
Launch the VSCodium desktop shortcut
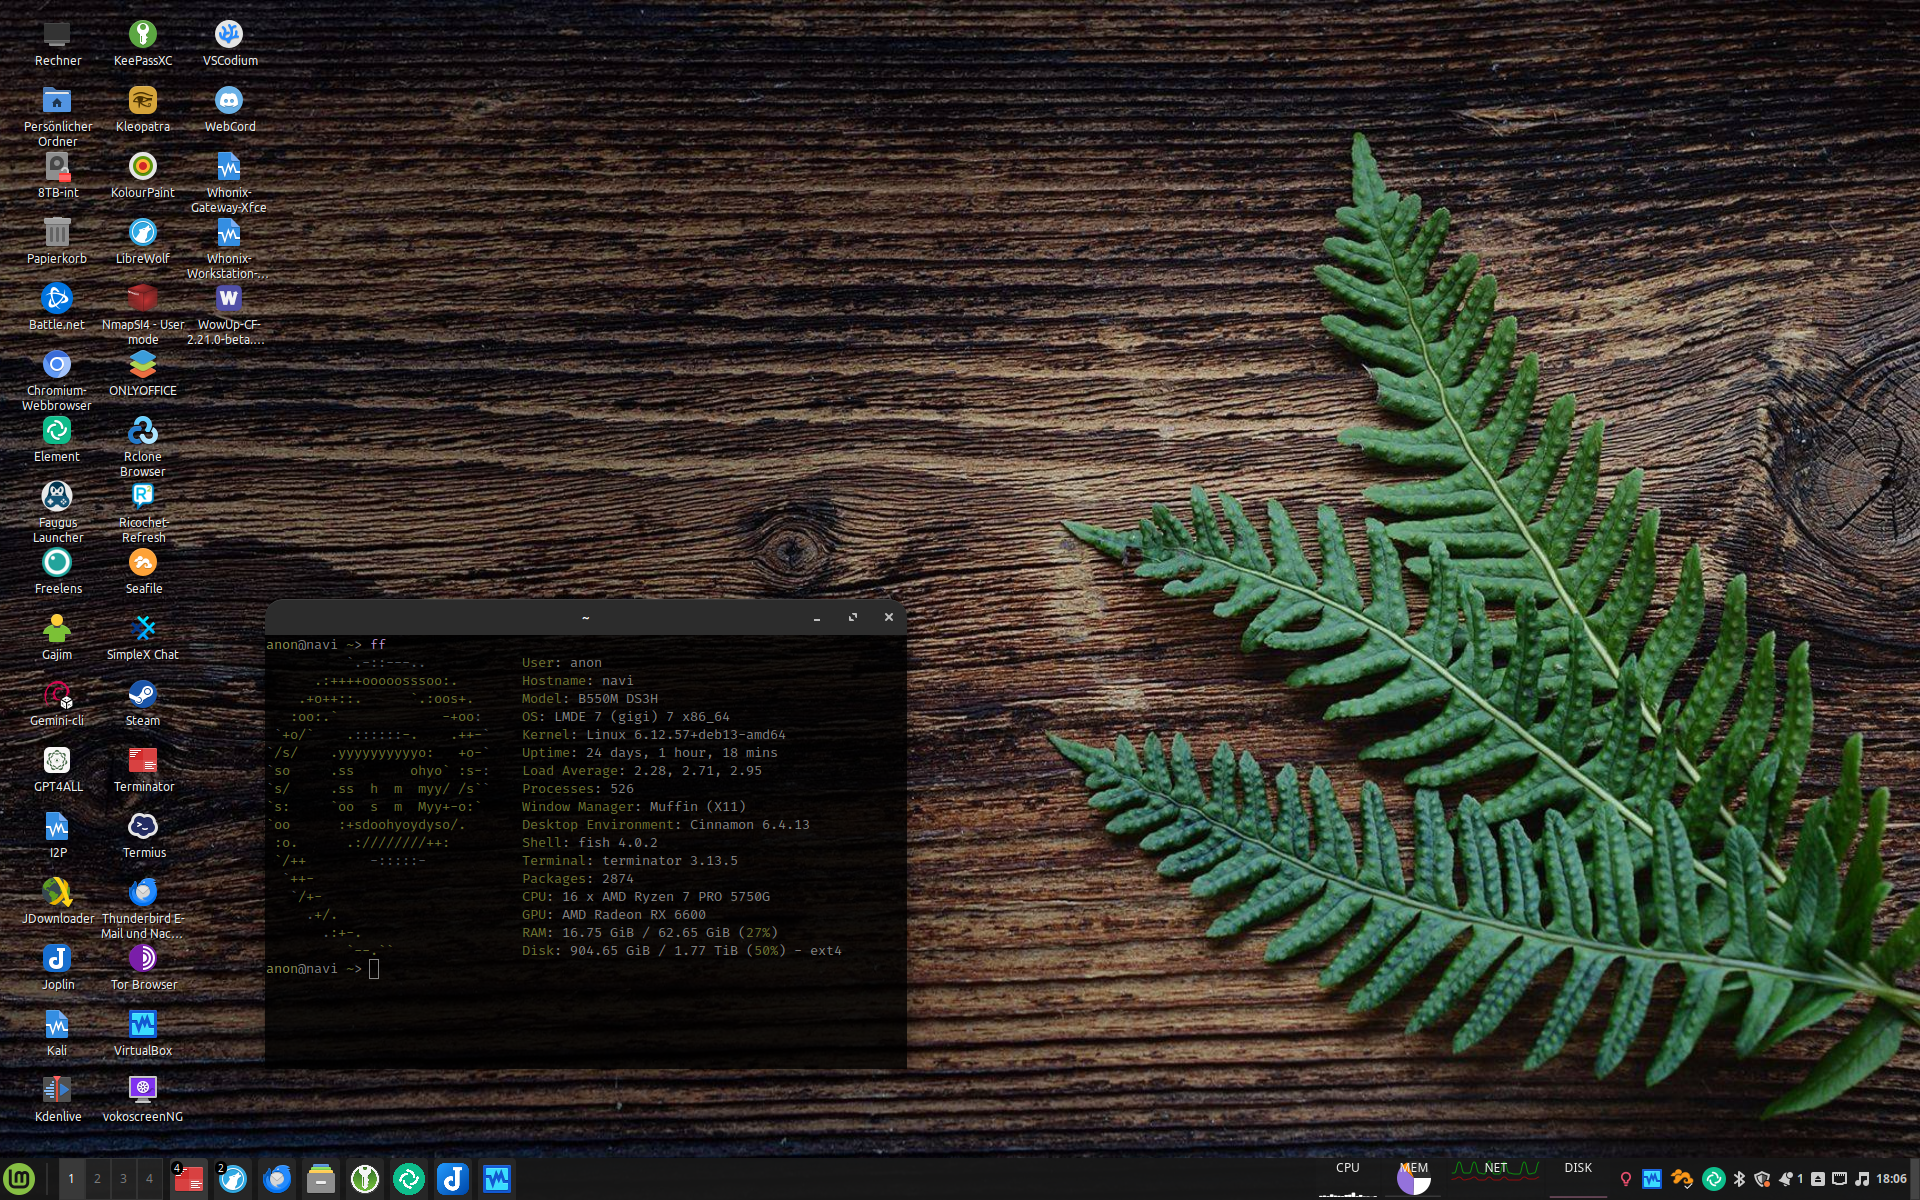pyautogui.click(x=229, y=35)
